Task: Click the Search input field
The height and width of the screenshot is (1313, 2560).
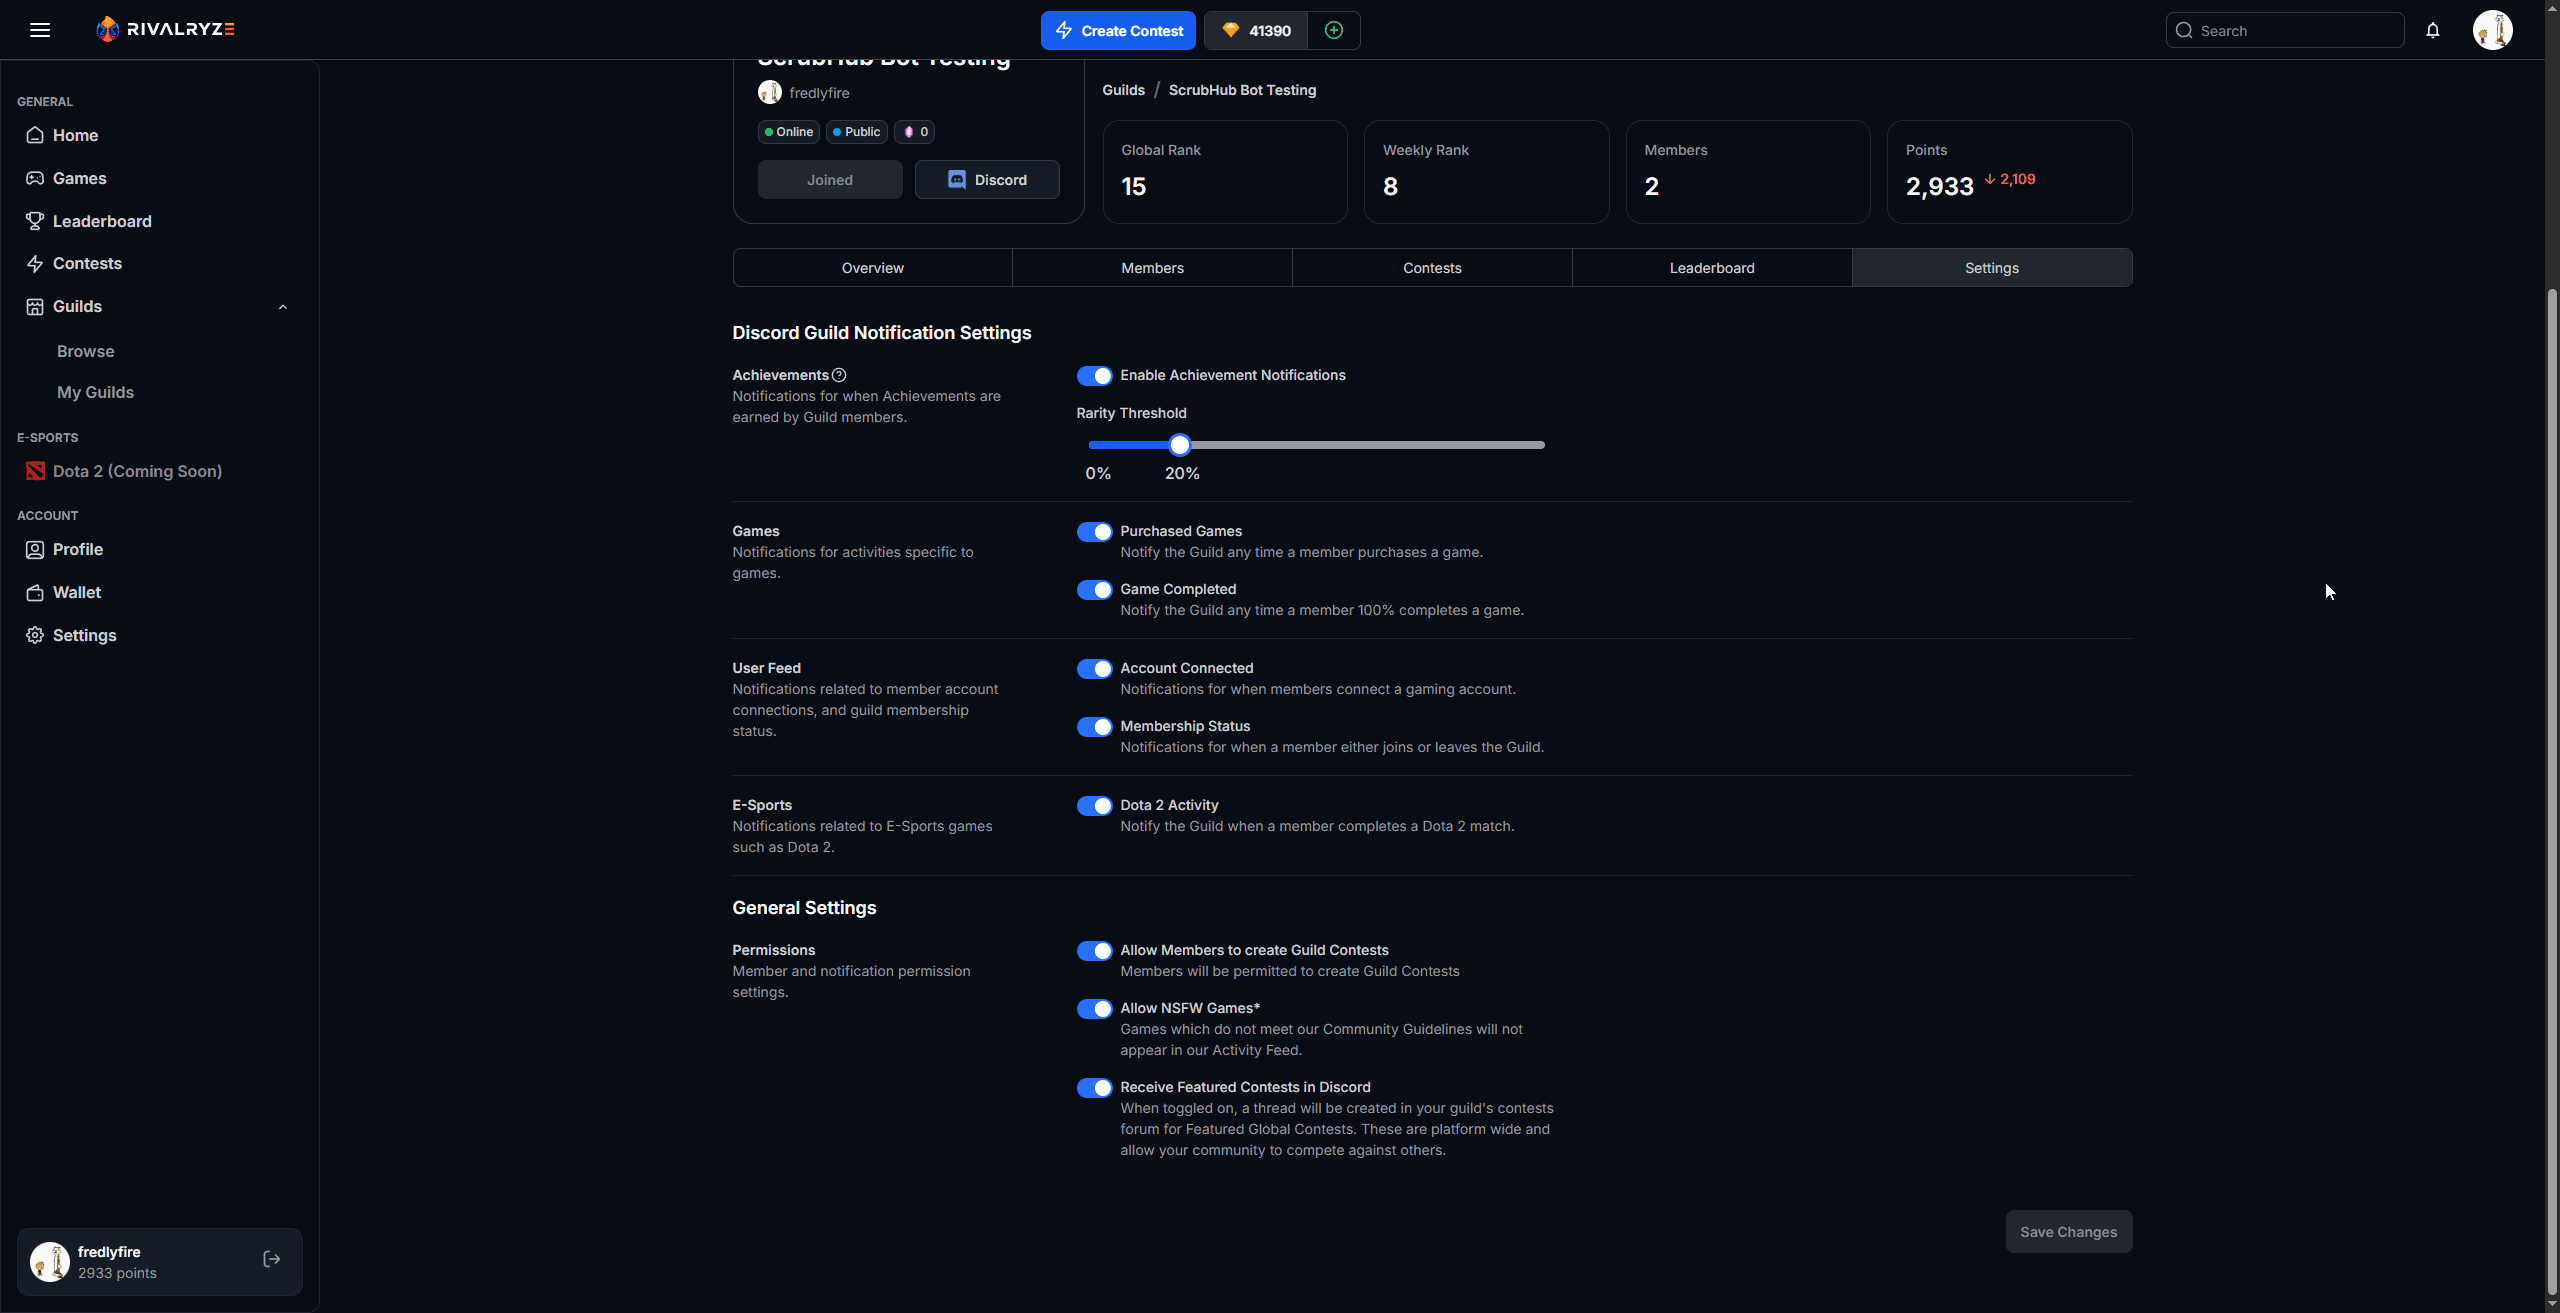Action: 2295,31
